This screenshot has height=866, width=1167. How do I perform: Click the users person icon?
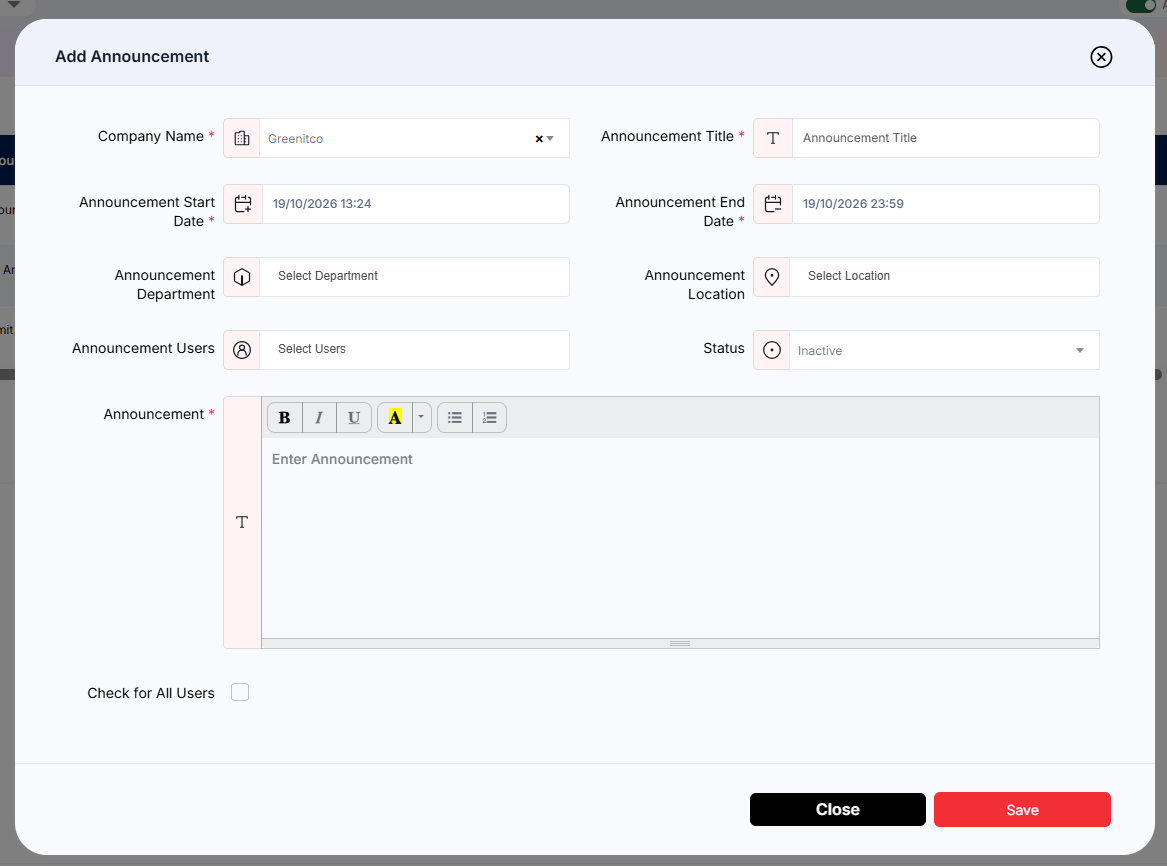(242, 350)
